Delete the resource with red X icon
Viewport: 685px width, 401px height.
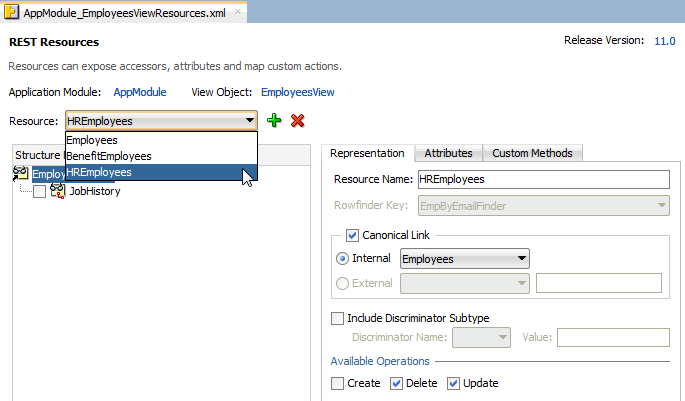point(298,121)
